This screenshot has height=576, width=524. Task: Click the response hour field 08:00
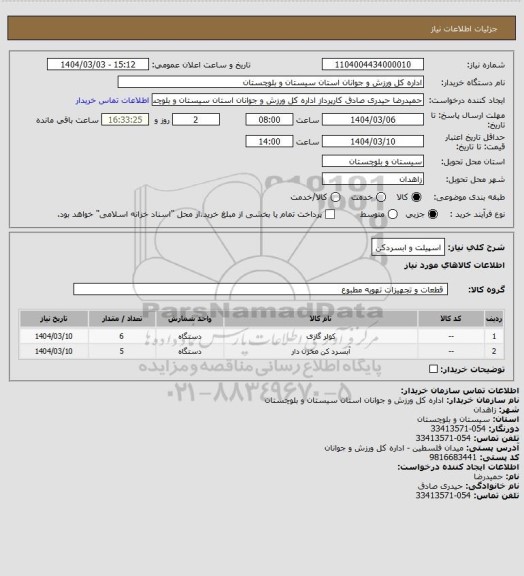coord(269,120)
